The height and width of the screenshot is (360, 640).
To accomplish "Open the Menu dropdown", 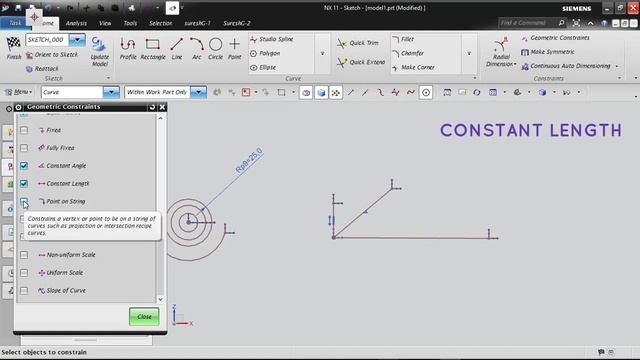I will pos(18,92).
